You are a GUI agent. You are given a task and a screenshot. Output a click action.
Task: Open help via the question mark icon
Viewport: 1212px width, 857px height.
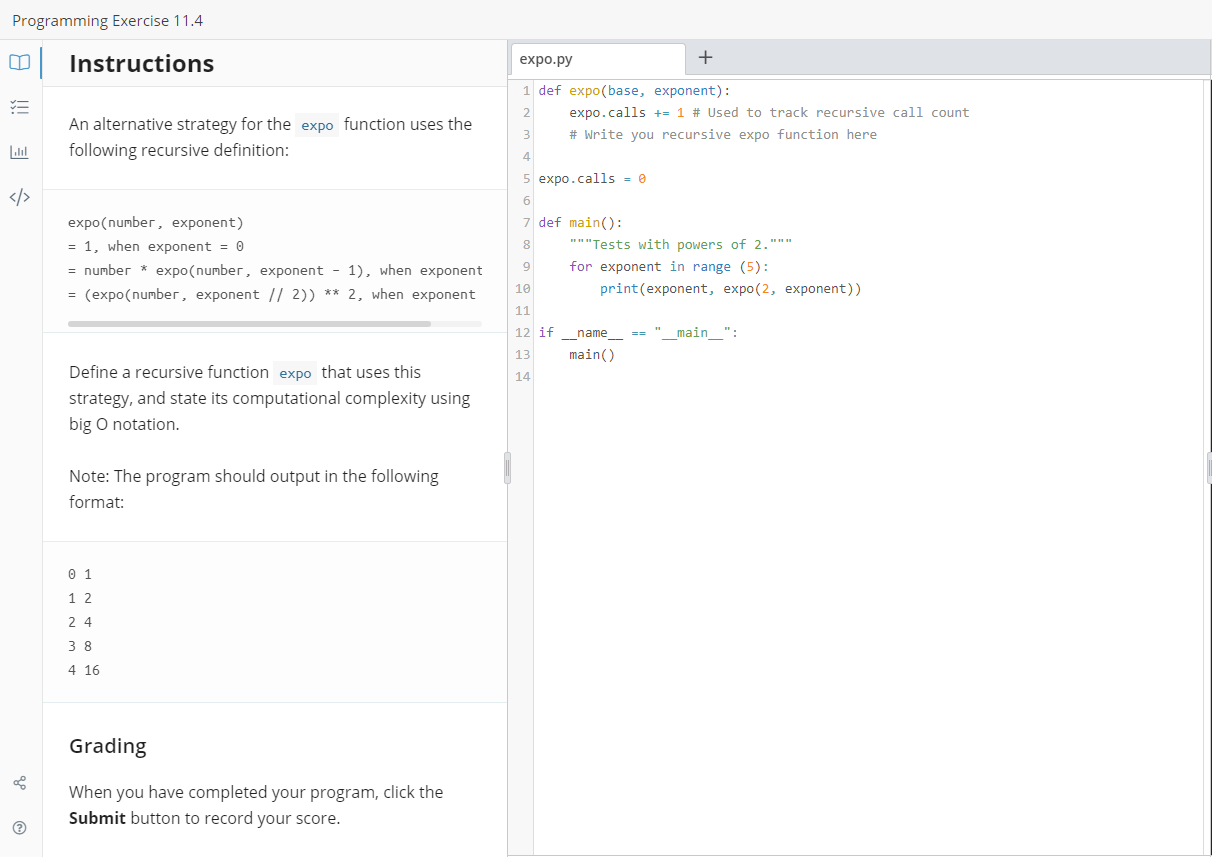click(x=19, y=827)
